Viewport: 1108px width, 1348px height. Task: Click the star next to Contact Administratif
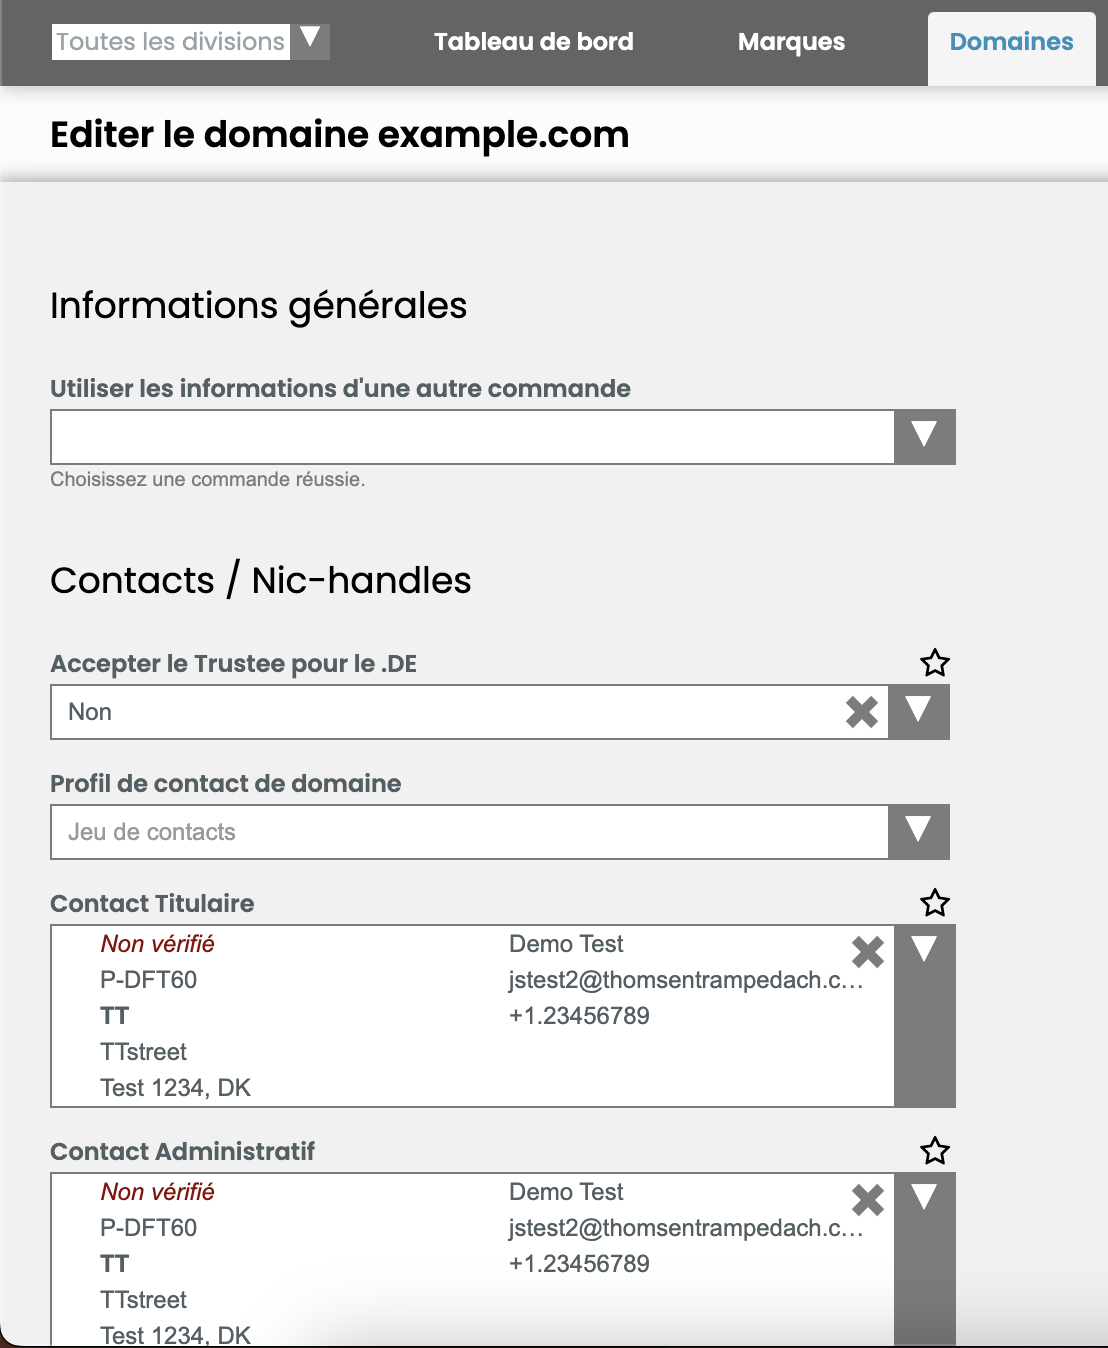pyautogui.click(x=935, y=1151)
